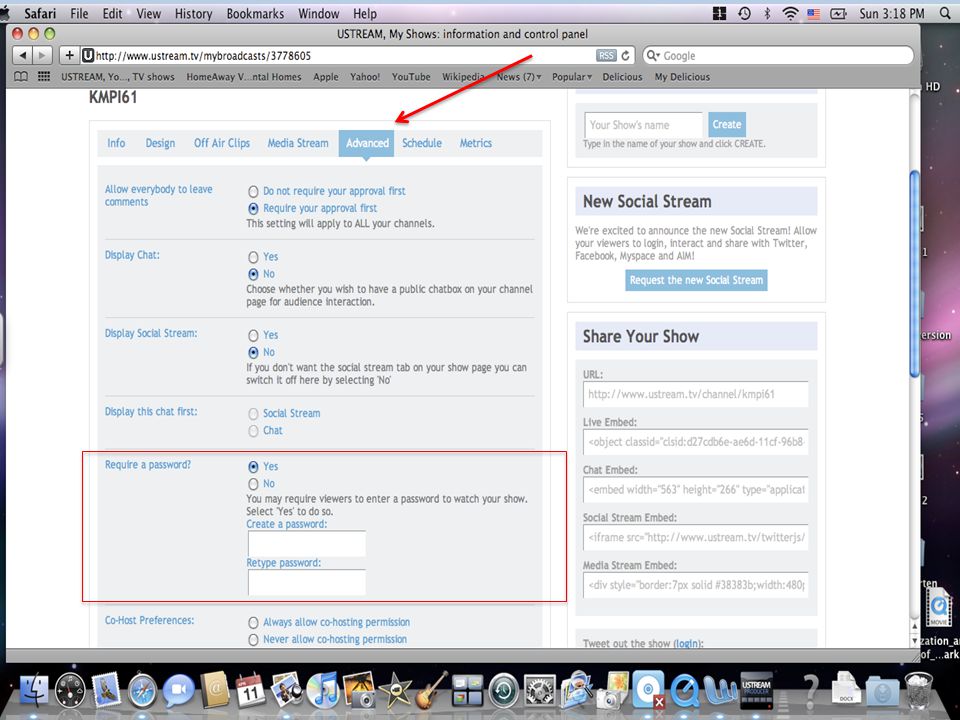
Task: Expand the Popular bookmarks dropdown
Action: (x=572, y=77)
